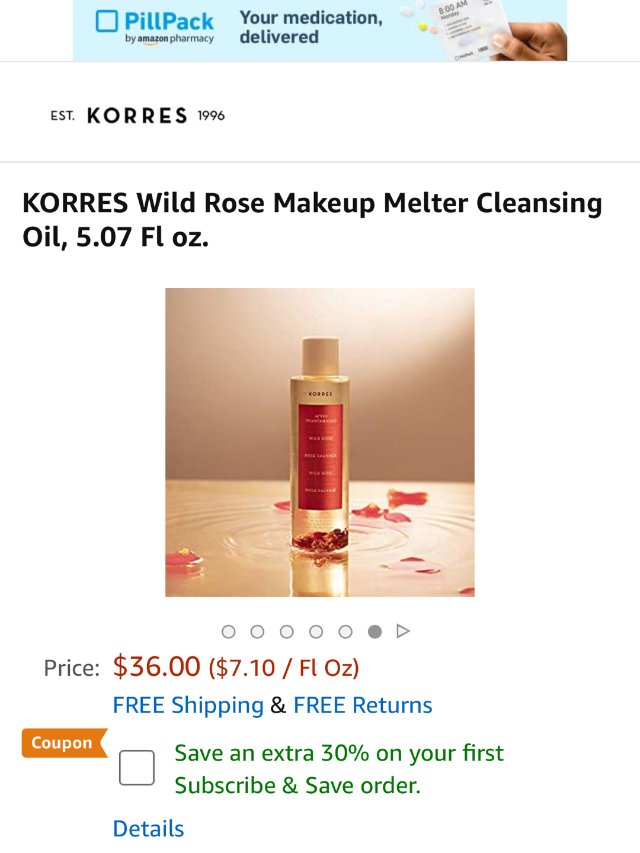
Task: Click the Save an extra 30% green text
Action: coord(337,753)
